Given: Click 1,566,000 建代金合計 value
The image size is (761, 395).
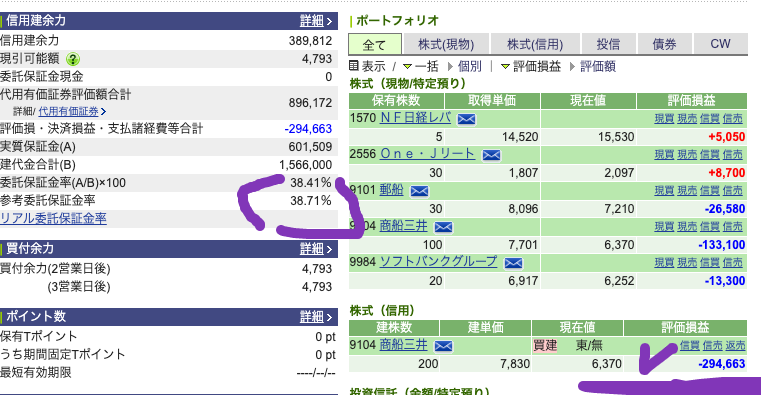Looking at the screenshot, I should 306,165.
